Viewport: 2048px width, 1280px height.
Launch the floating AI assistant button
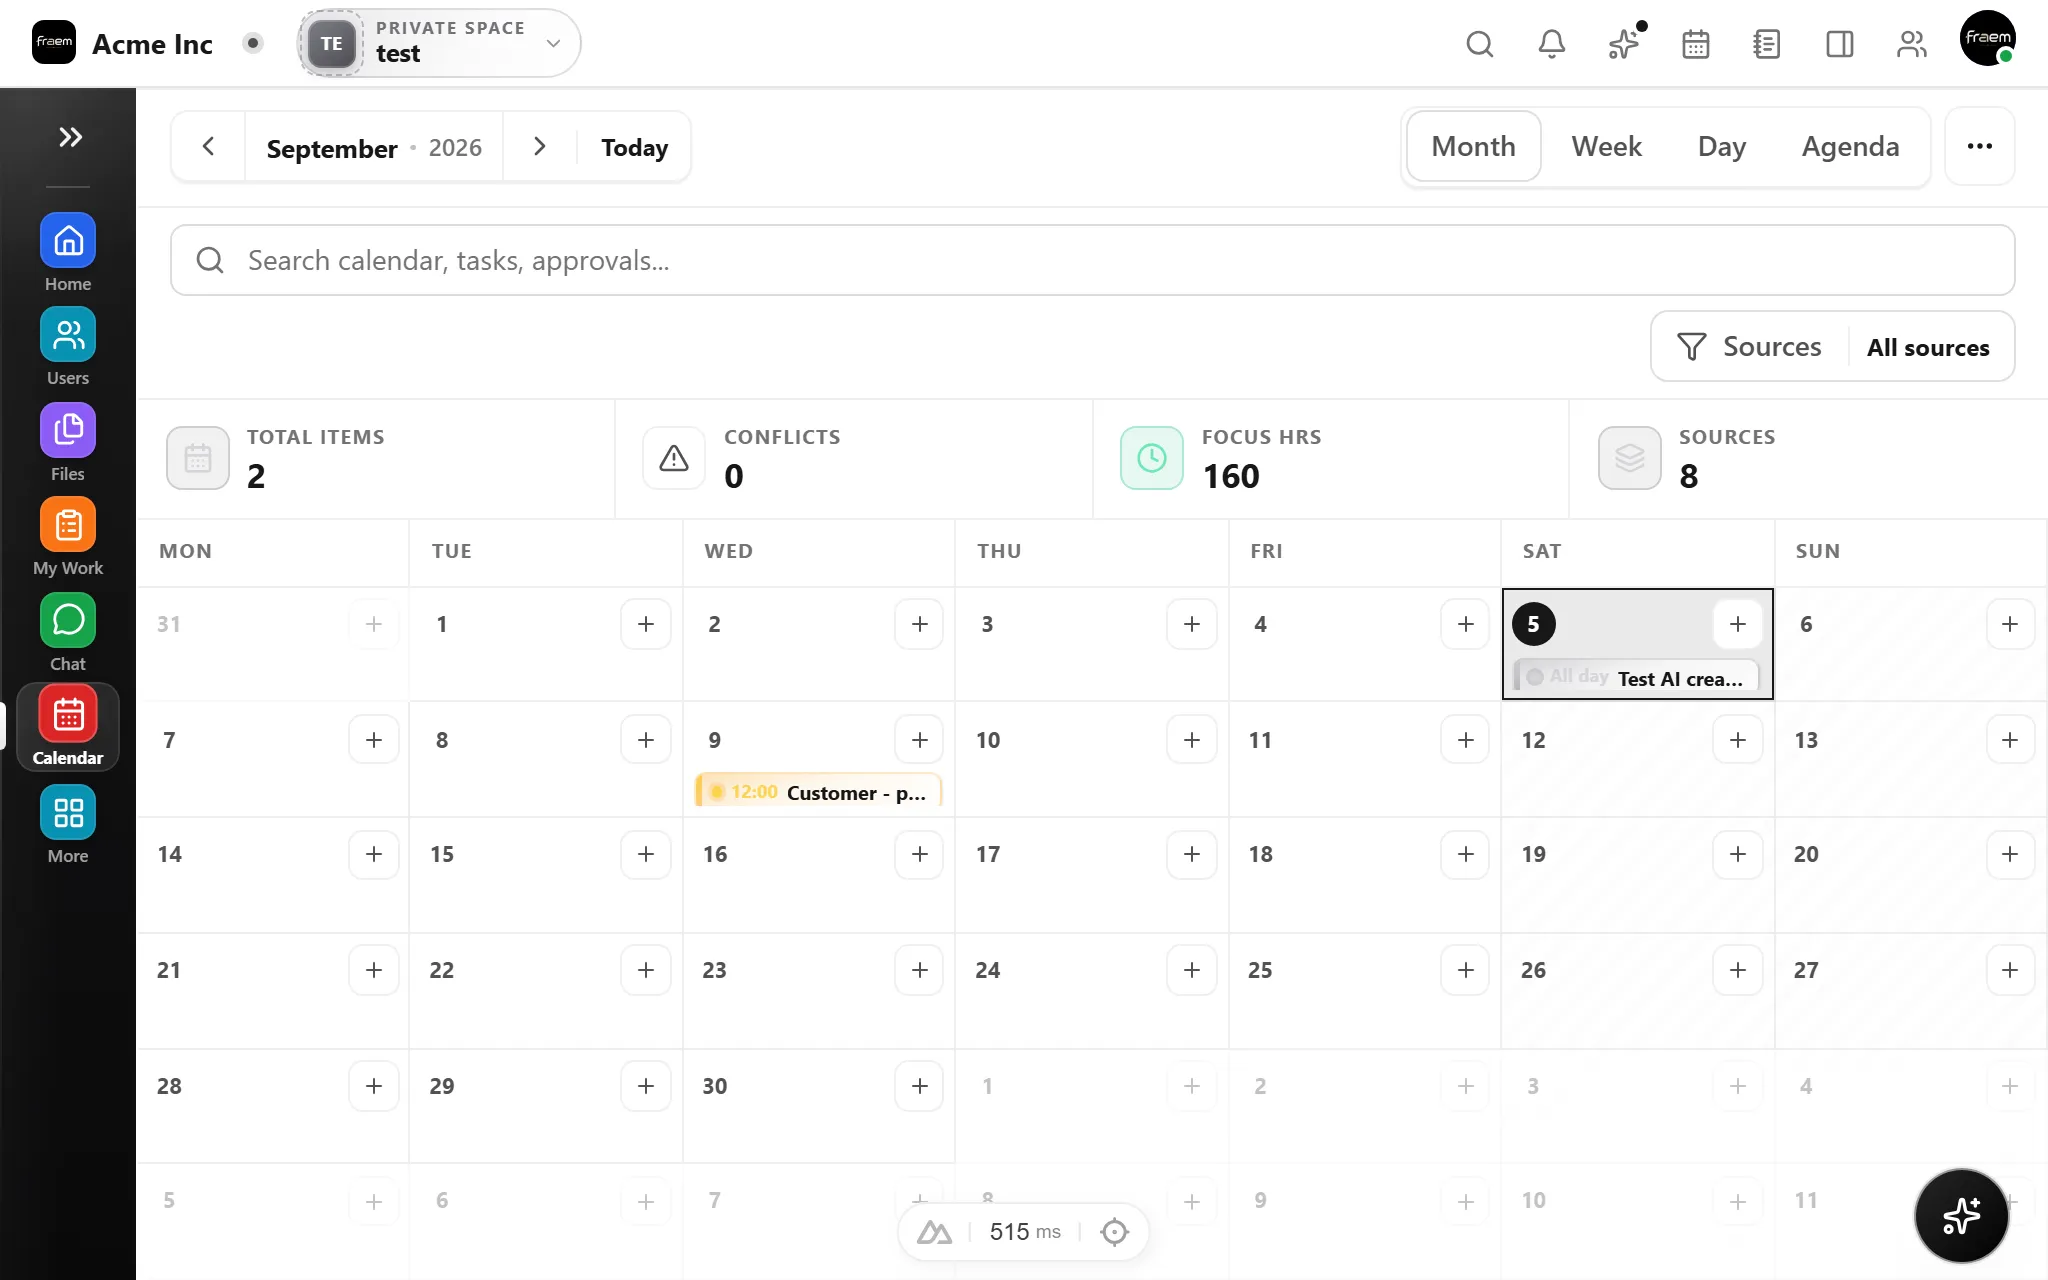pyautogui.click(x=1962, y=1216)
